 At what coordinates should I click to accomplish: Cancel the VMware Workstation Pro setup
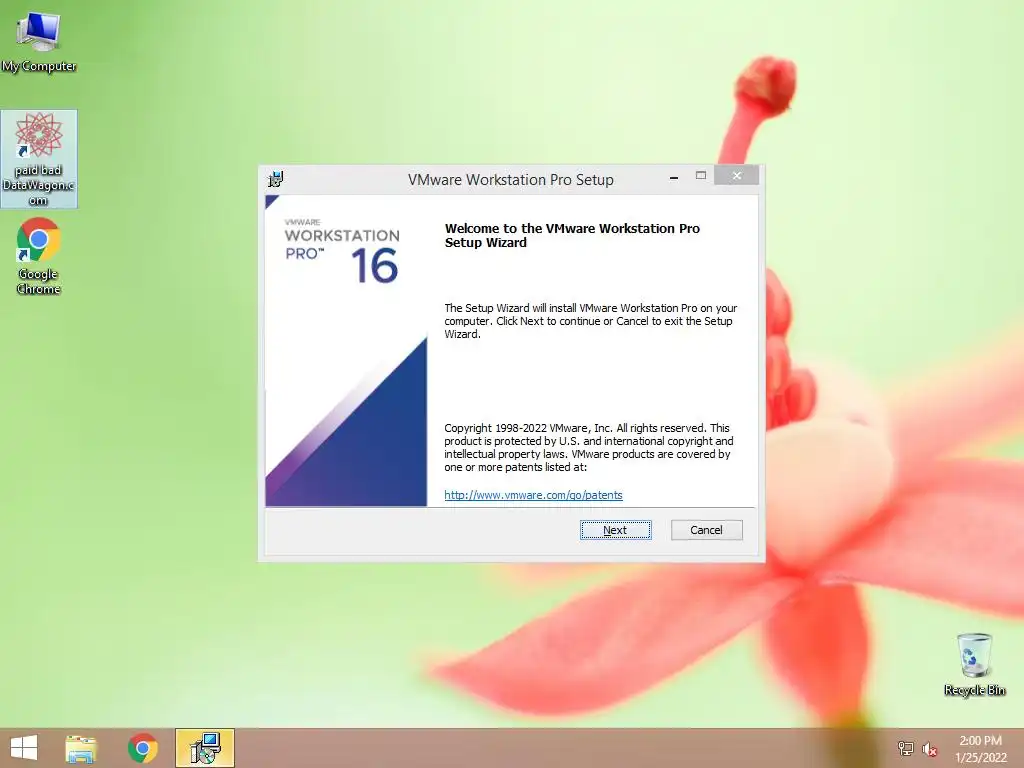click(707, 530)
